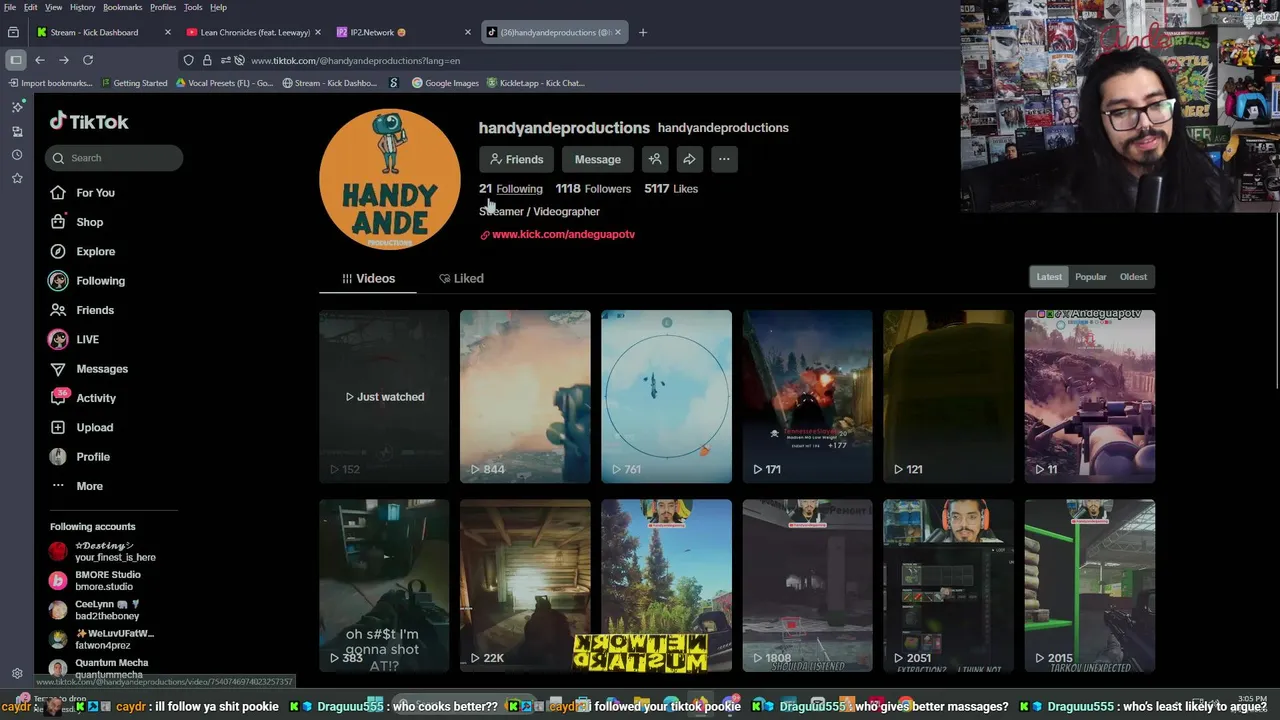
Task: Open the video with 11 views
Action: point(1089,397)
